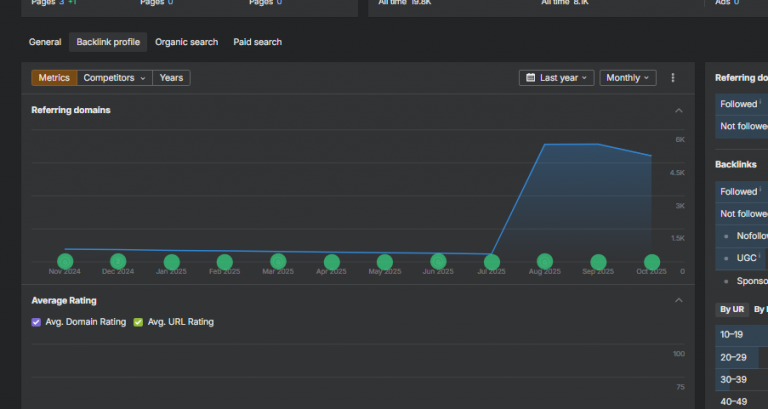
Task: Switch to Organic search tab
Action: coord(187,42)
